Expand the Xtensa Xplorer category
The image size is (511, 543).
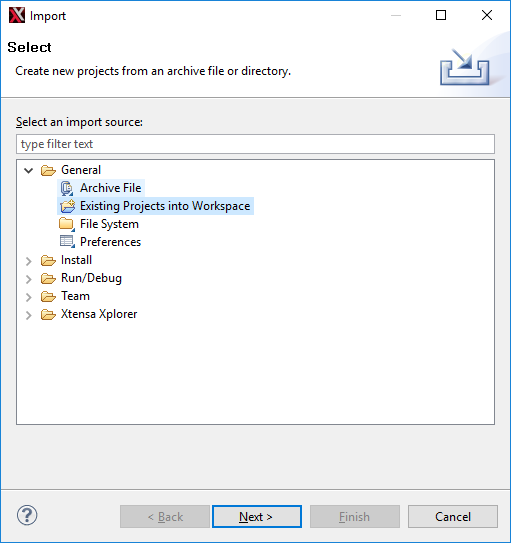28,315
